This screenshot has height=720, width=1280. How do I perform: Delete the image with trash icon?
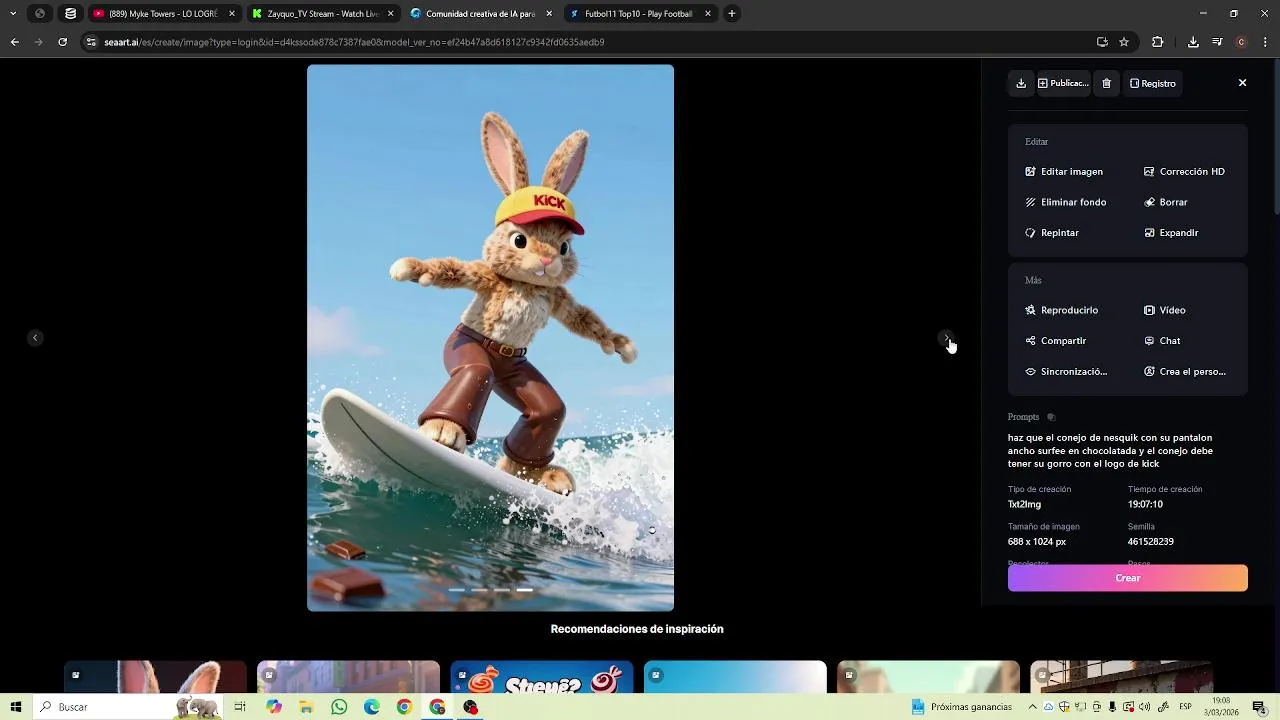pyautogui.click(x=1106, y=83)
